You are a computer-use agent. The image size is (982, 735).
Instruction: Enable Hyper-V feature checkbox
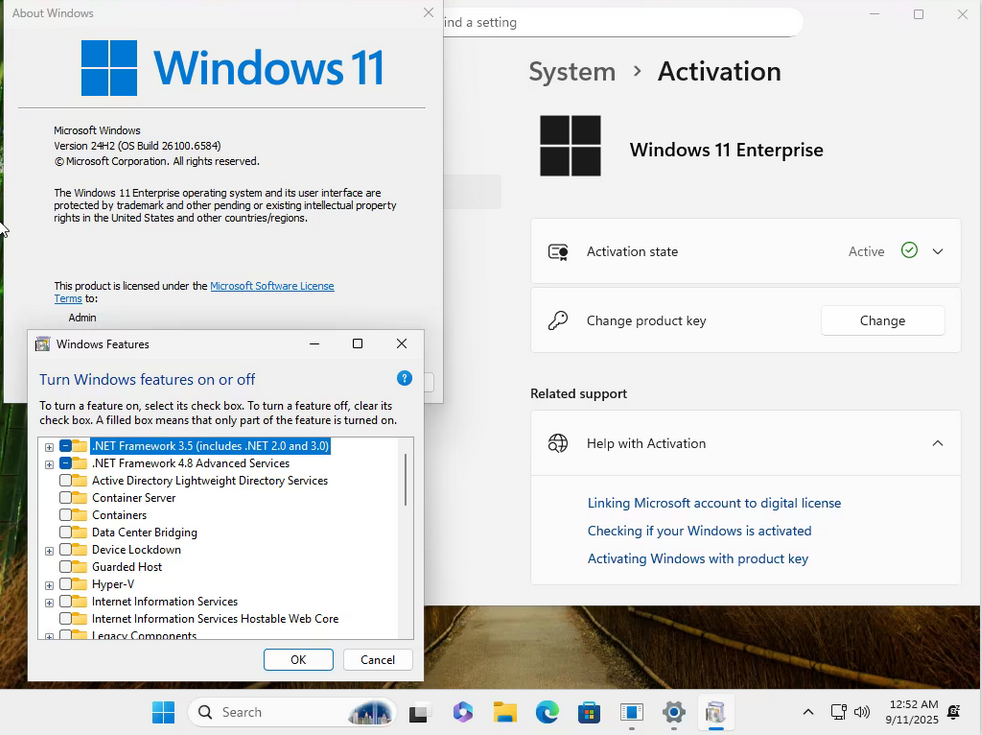point(65,584)
